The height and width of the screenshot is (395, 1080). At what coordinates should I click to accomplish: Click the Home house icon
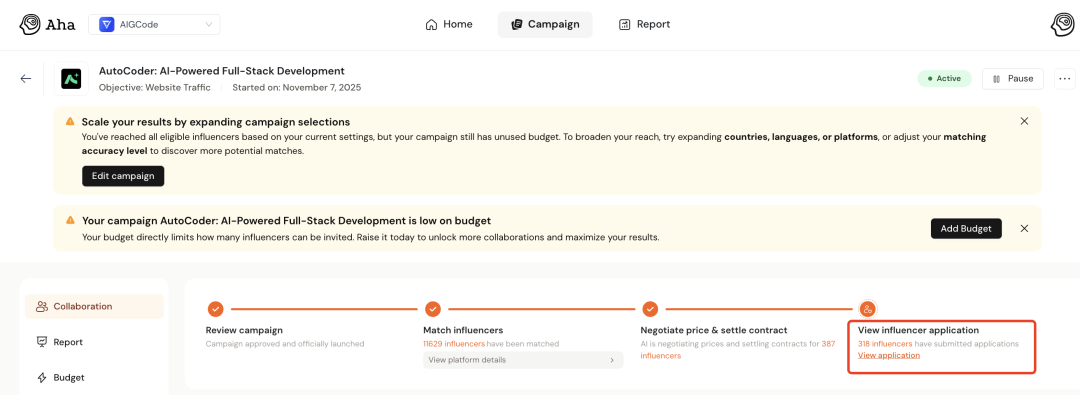[432, 25]
